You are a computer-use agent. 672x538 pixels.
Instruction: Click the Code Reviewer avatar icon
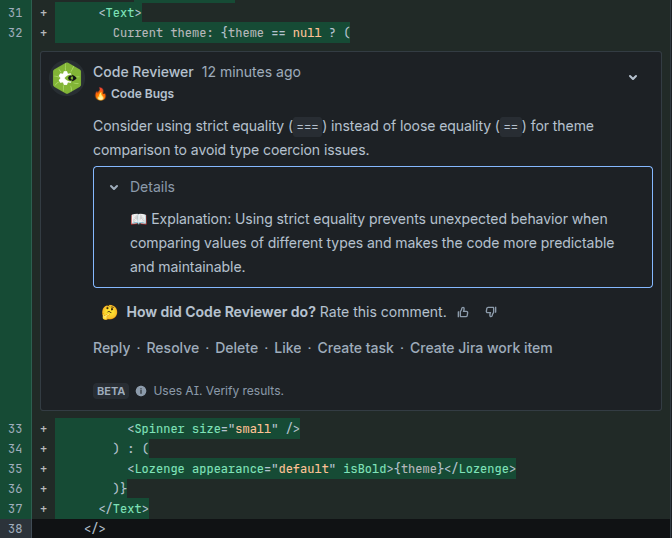pyautogui.click(x=67, y=79)
